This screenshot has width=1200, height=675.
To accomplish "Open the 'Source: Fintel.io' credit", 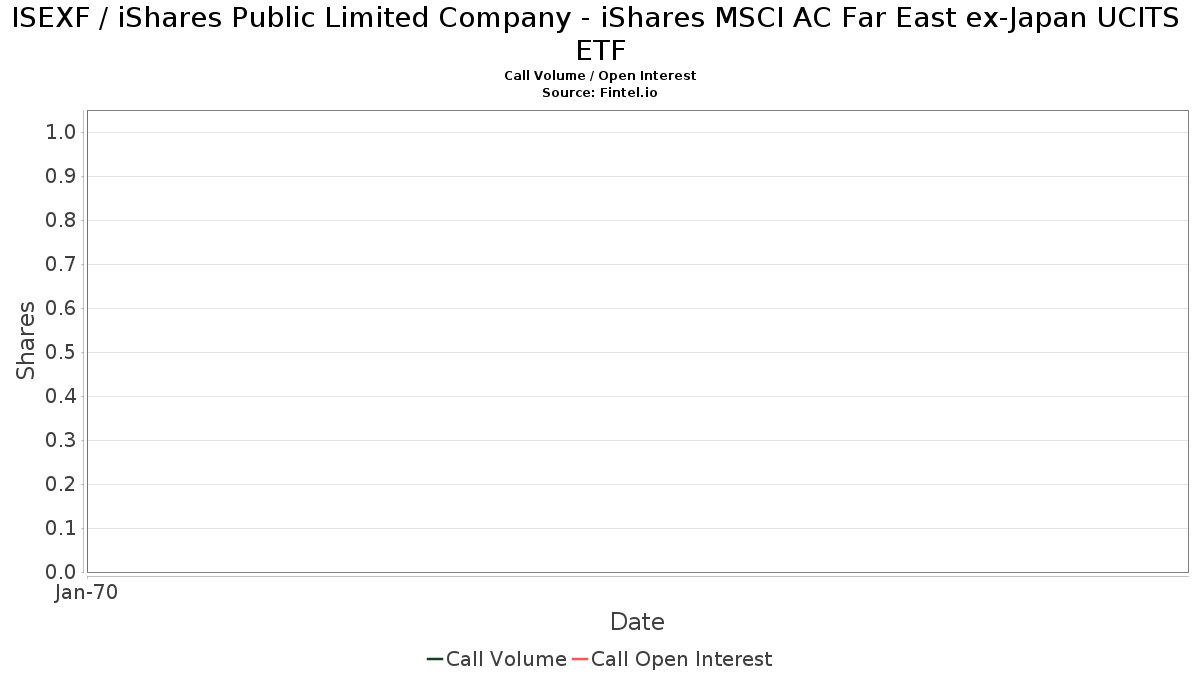I will 600,92.
